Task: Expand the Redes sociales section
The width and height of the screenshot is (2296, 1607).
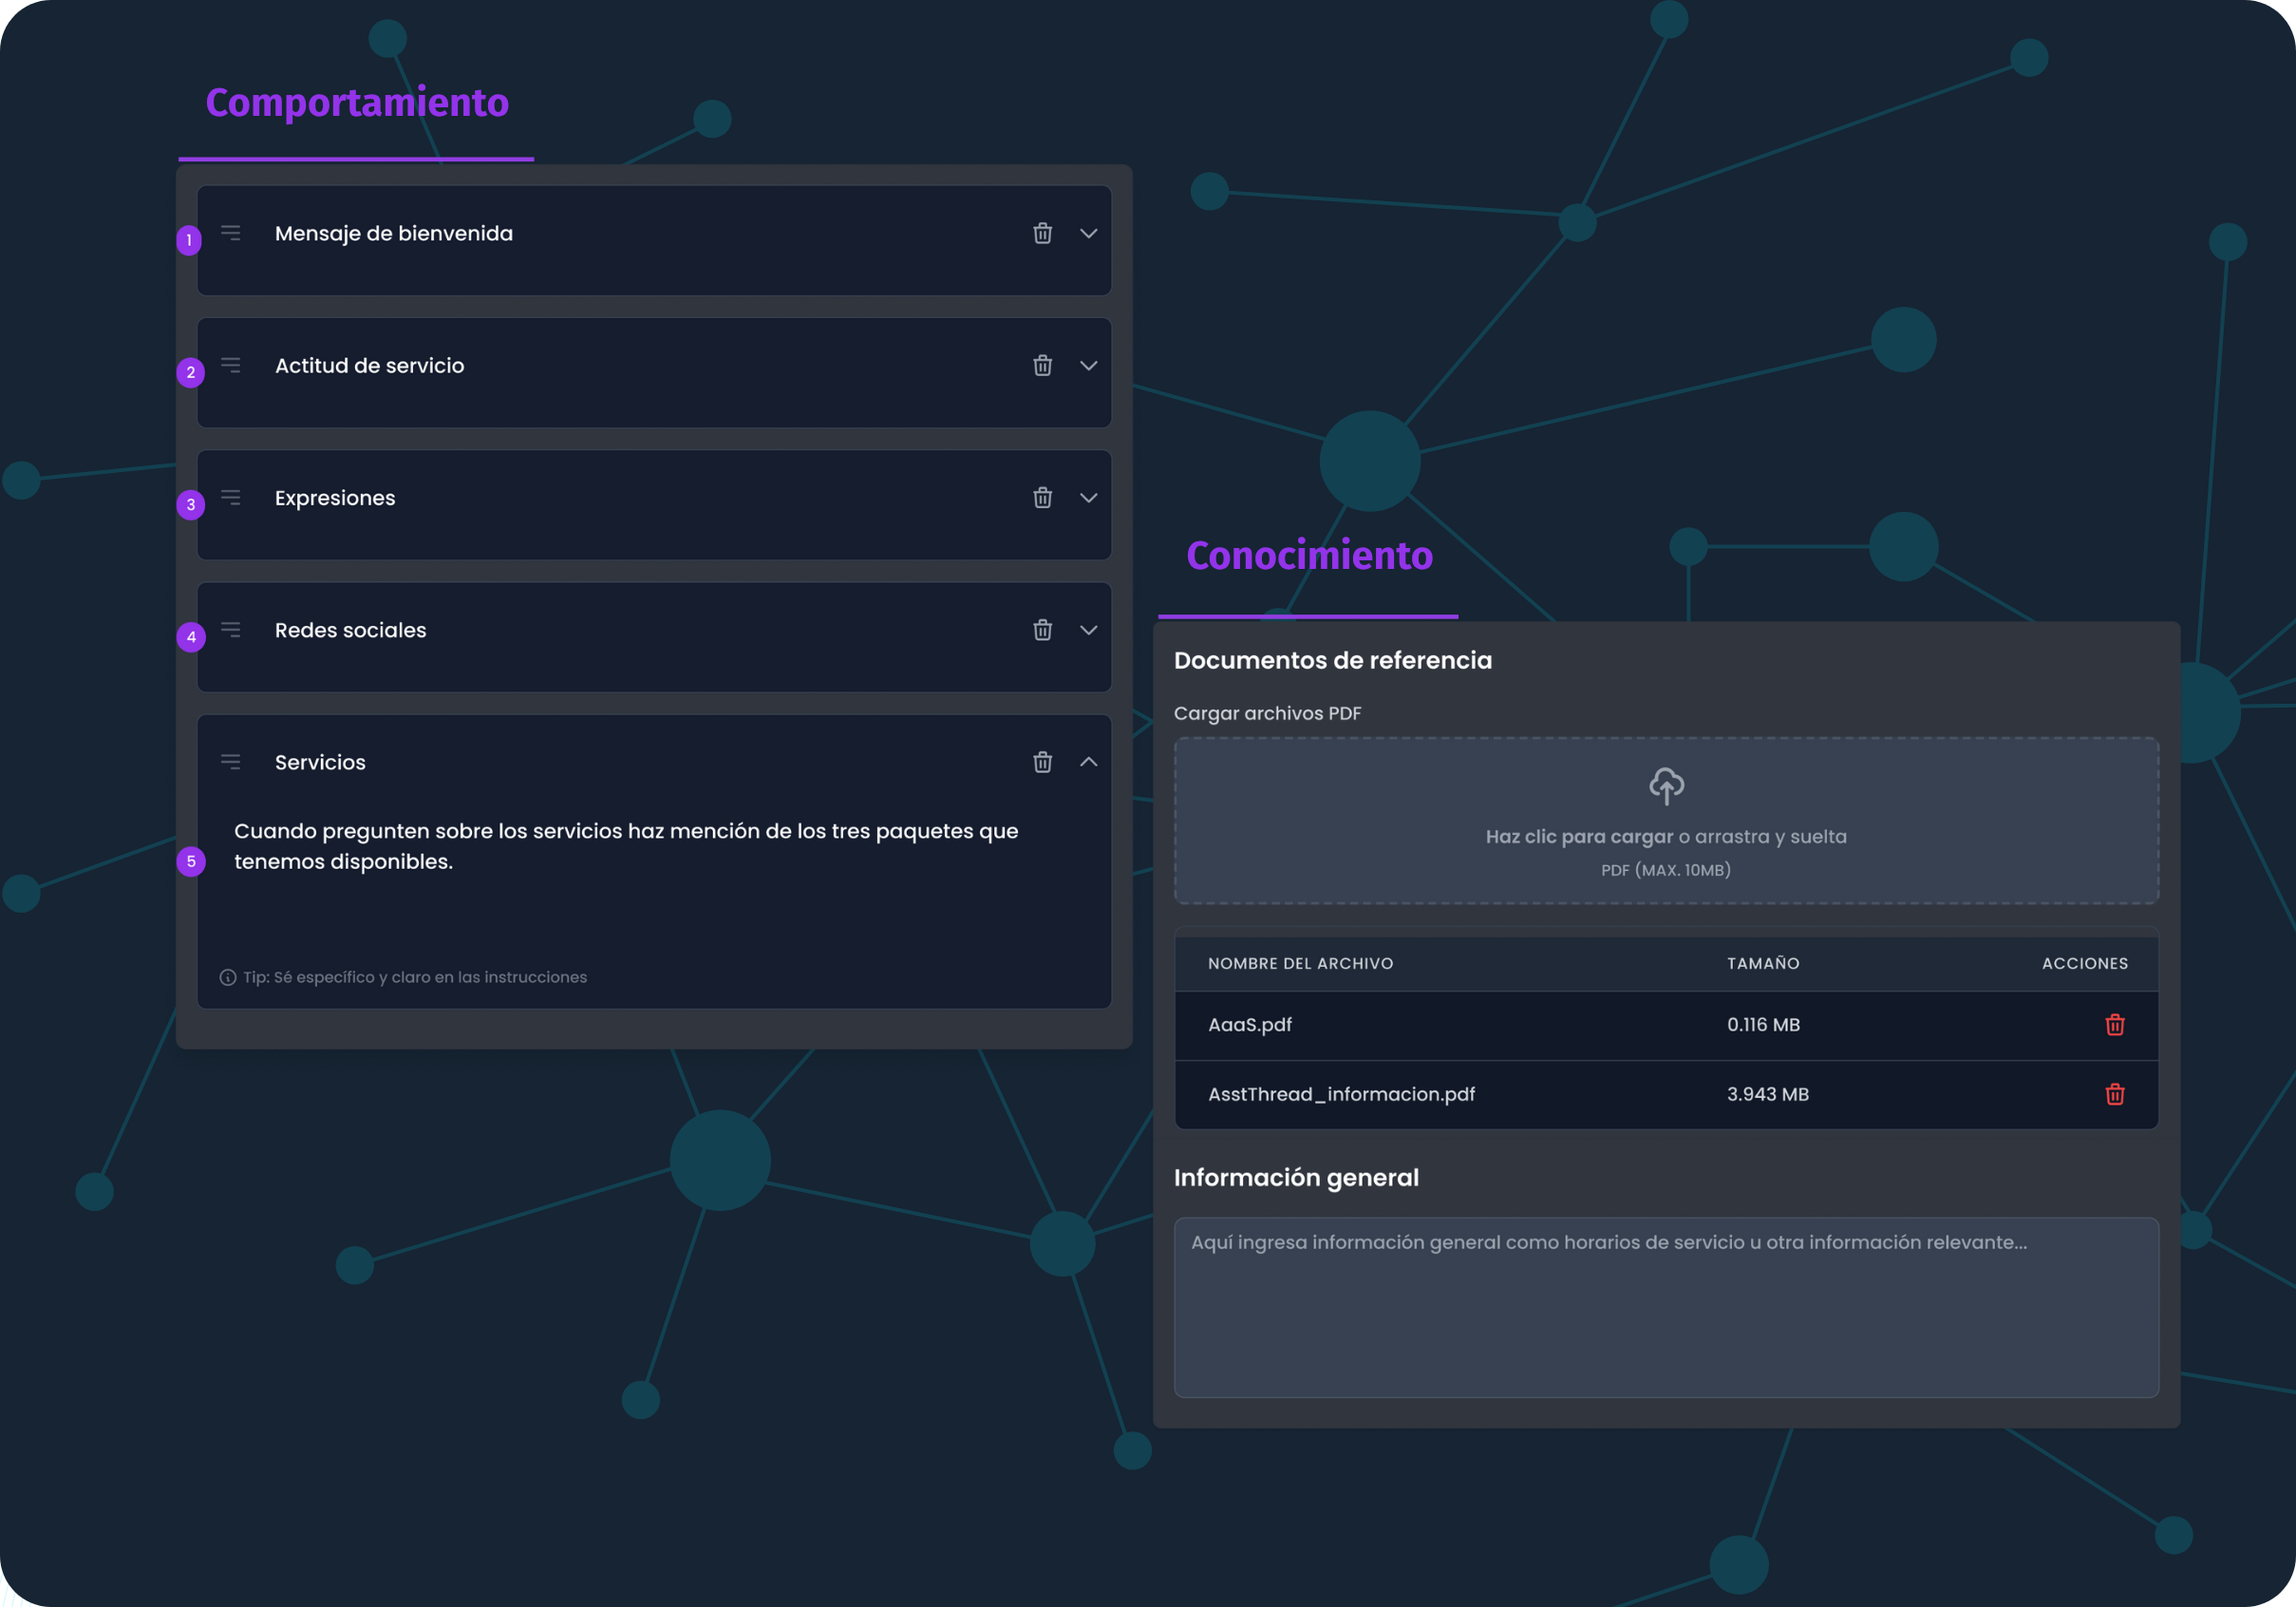Action: point(1089,629)
